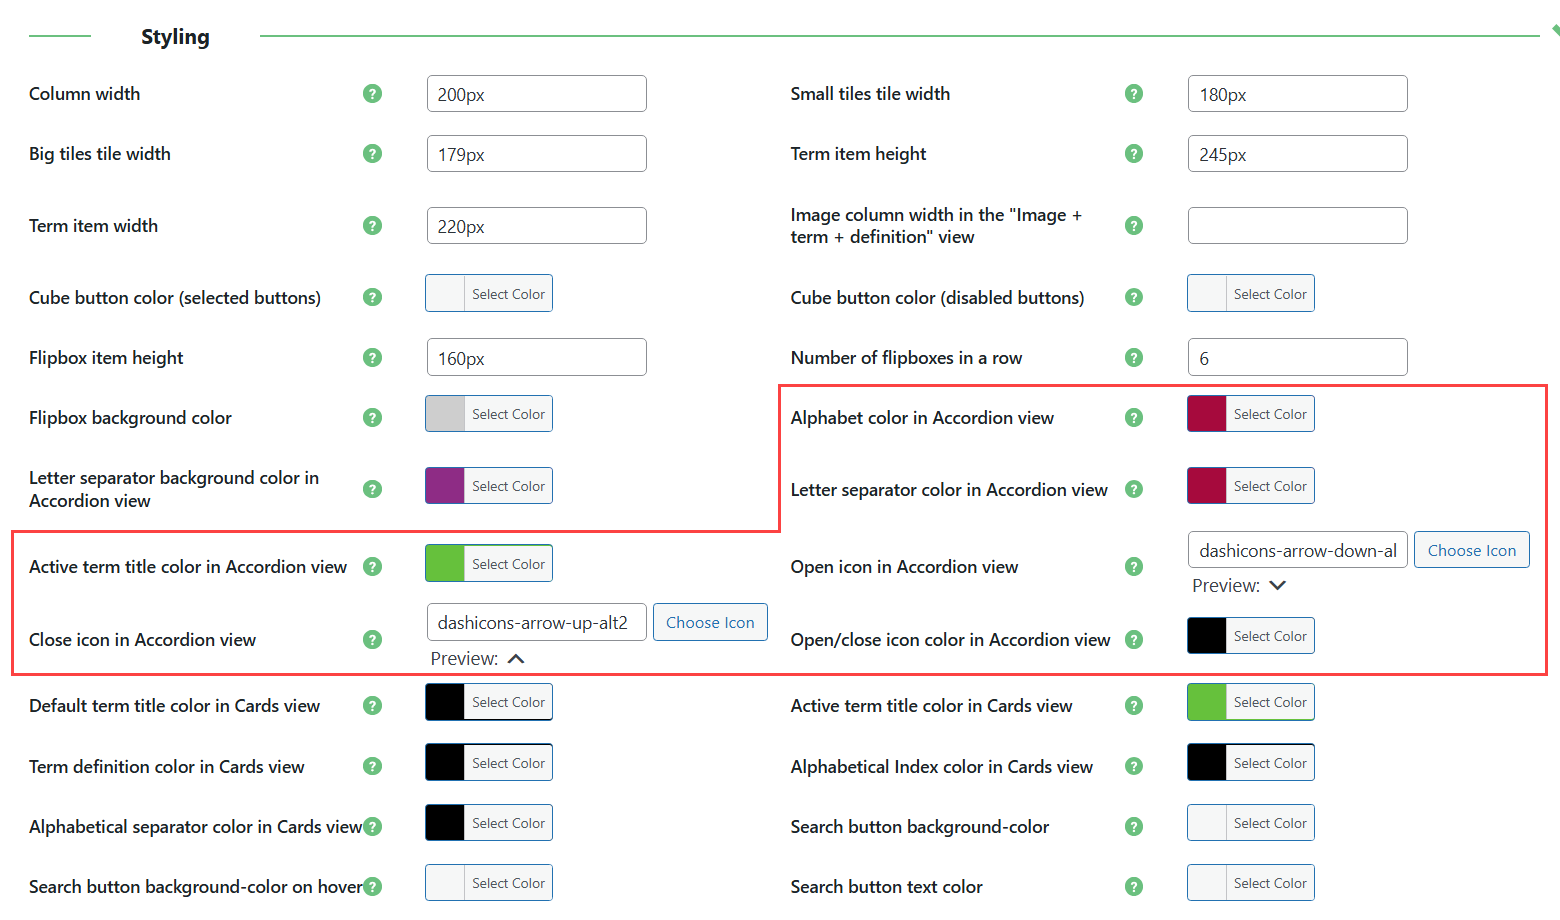Click the Alphabet color in Accordion view help icon
Screen dimensions: 1560x920
tap(1134, 417)
